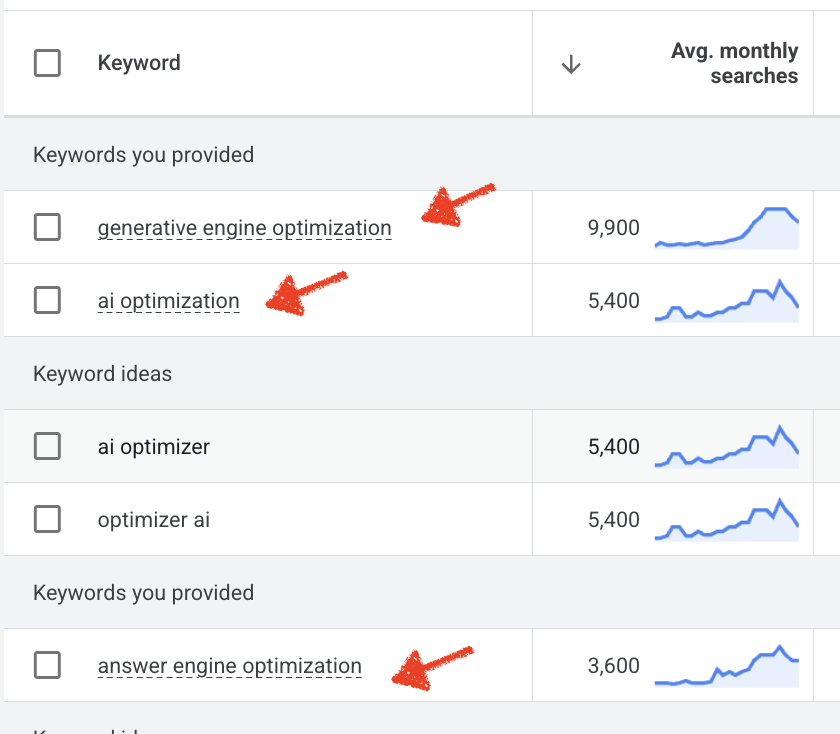Sort by Avg. monthly searches header
The width and height of the screenshot is (840, 734).
[734, 63]
